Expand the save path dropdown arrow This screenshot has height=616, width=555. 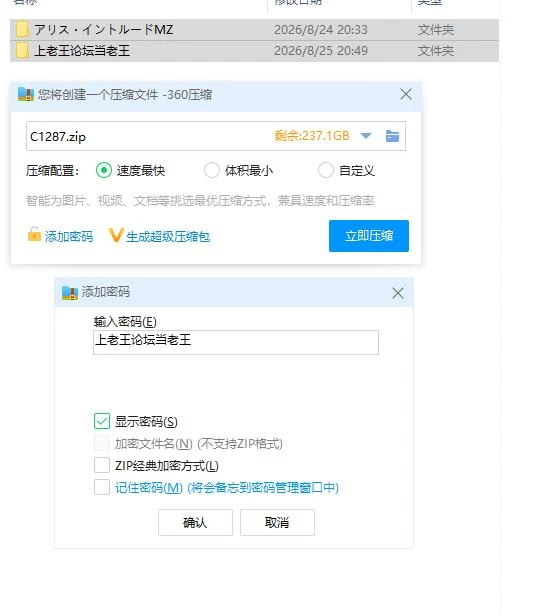[366, 136]
